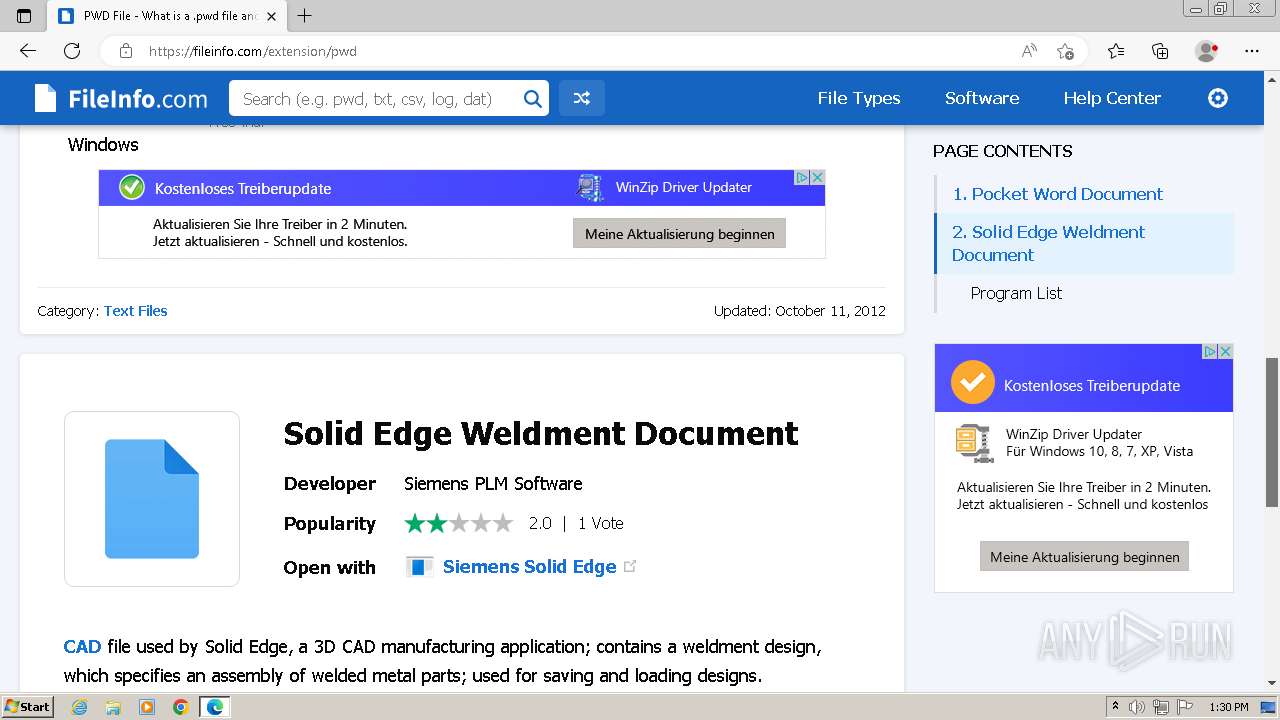Click the FileInfo.com logo
Screen dimensions: 1280x720
pyautogui.click(x=121, y=98)
